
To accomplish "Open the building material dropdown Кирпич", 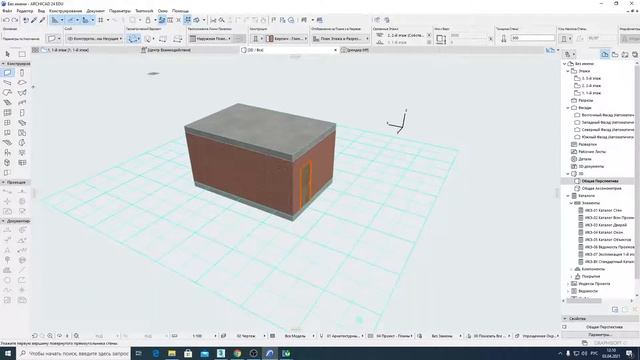I will pyautogui.click(x=287, y=38).
